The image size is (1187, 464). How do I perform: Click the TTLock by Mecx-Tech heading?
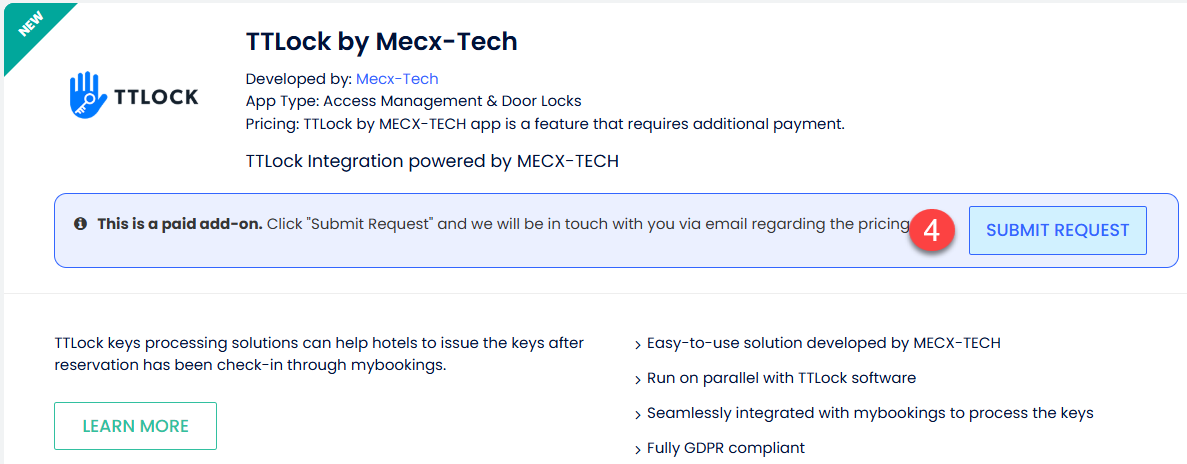tap(381, 42)
